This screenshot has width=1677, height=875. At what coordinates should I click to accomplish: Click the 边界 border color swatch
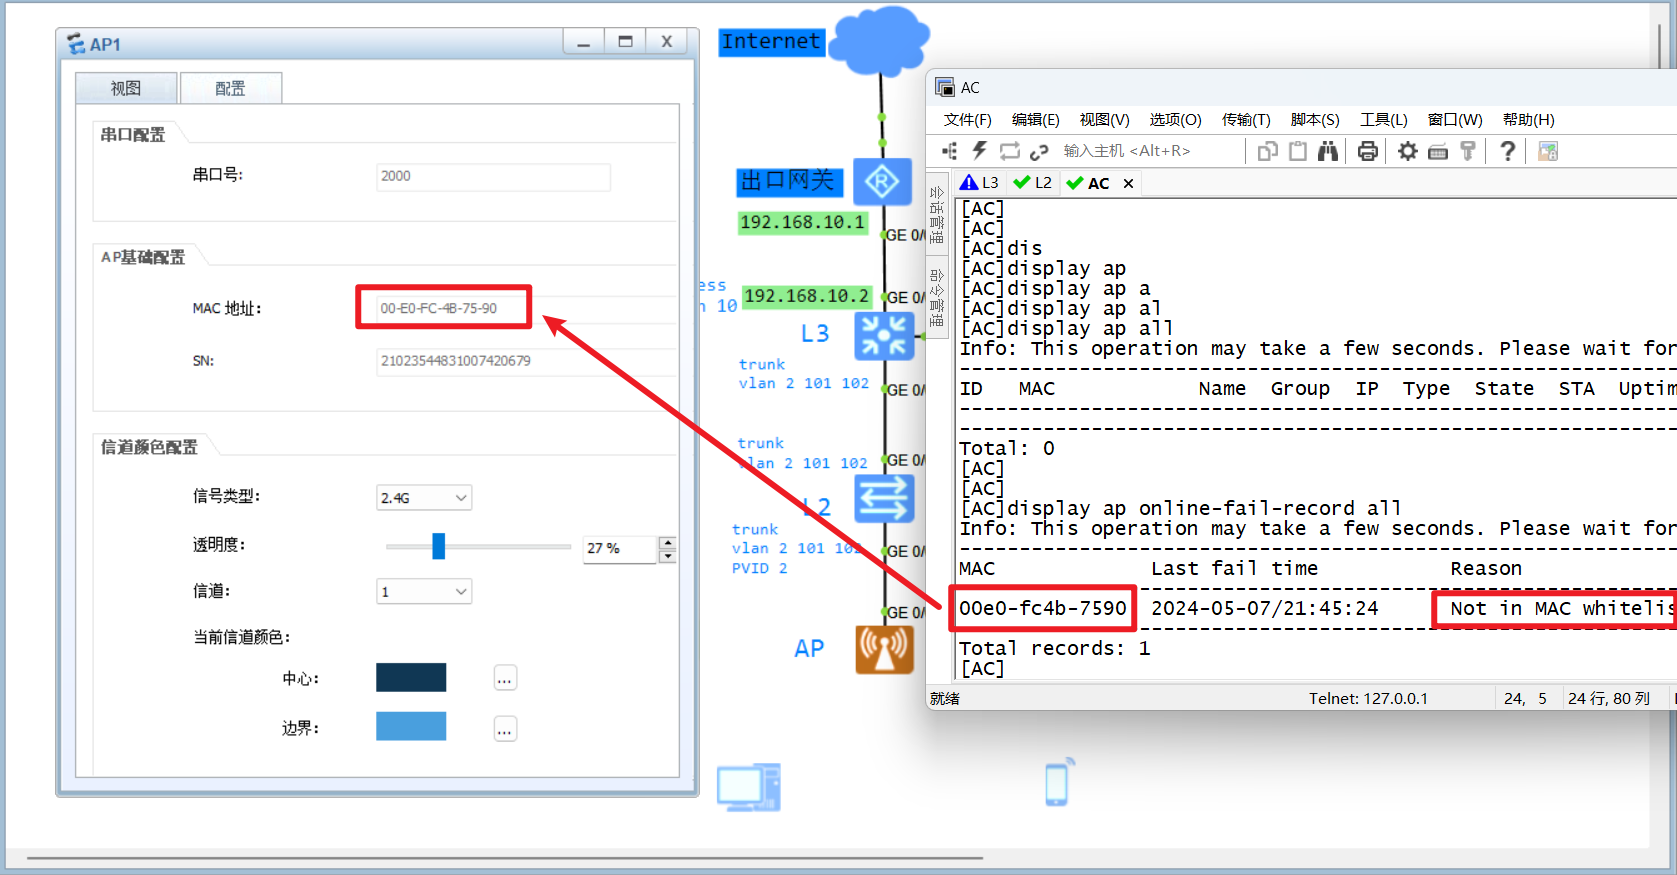pyautogui.click(x=411, y=726)
